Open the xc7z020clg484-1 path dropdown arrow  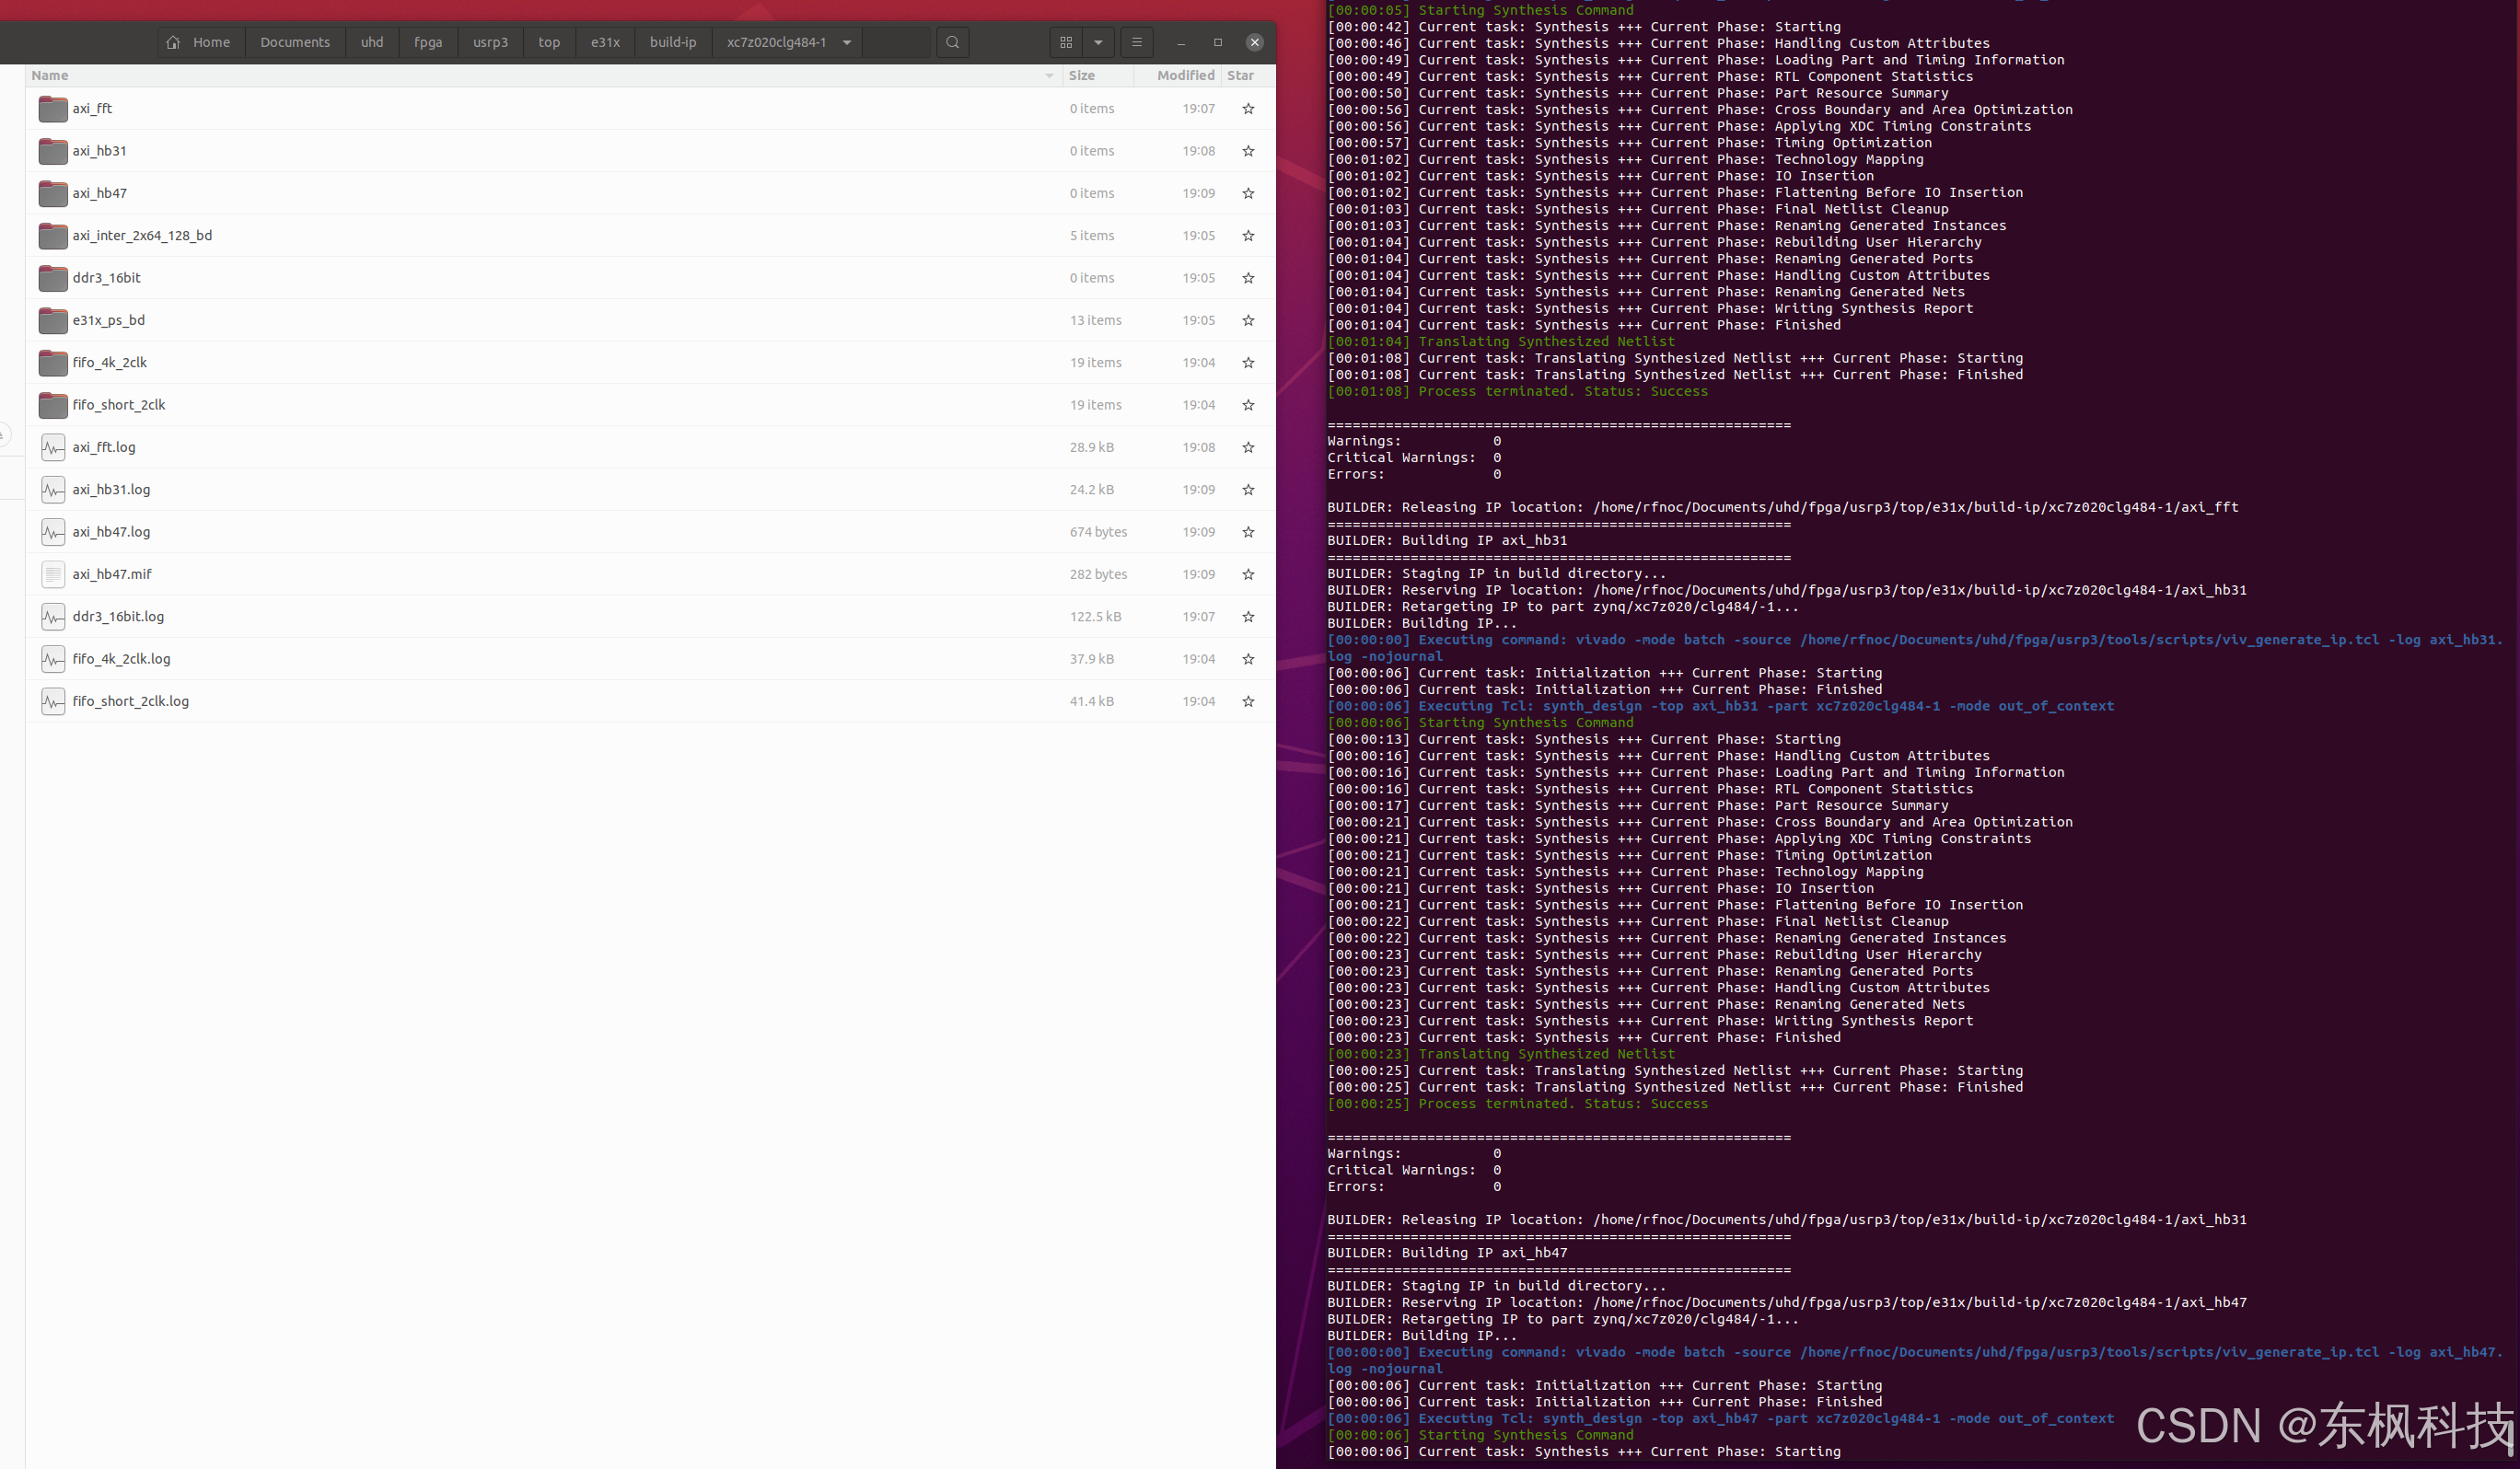[847, 42]
